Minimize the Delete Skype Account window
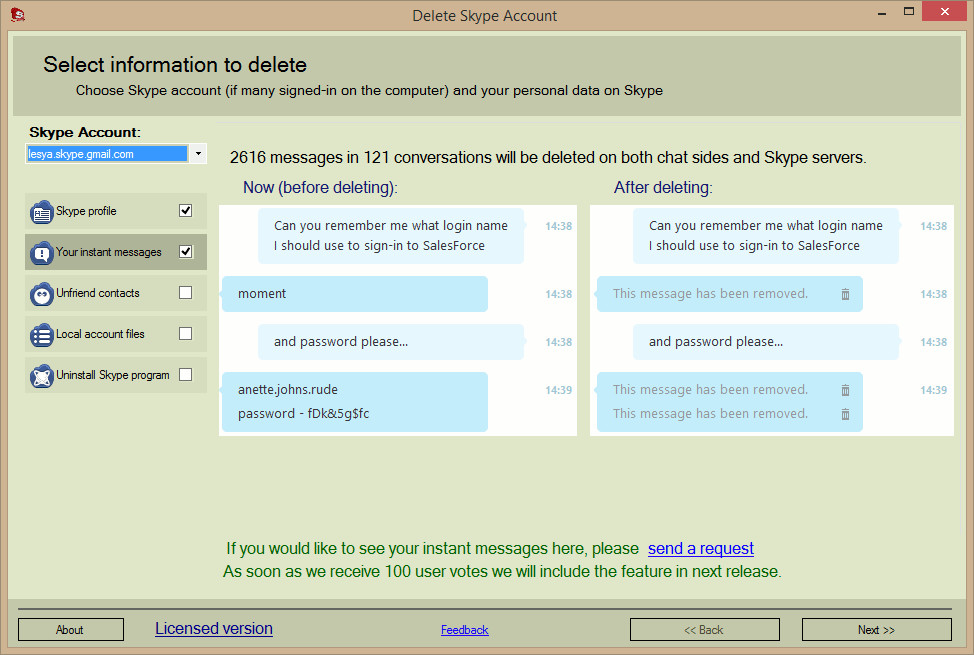The width and height of the screenshot is (974, 655). (x=882, y=12)
